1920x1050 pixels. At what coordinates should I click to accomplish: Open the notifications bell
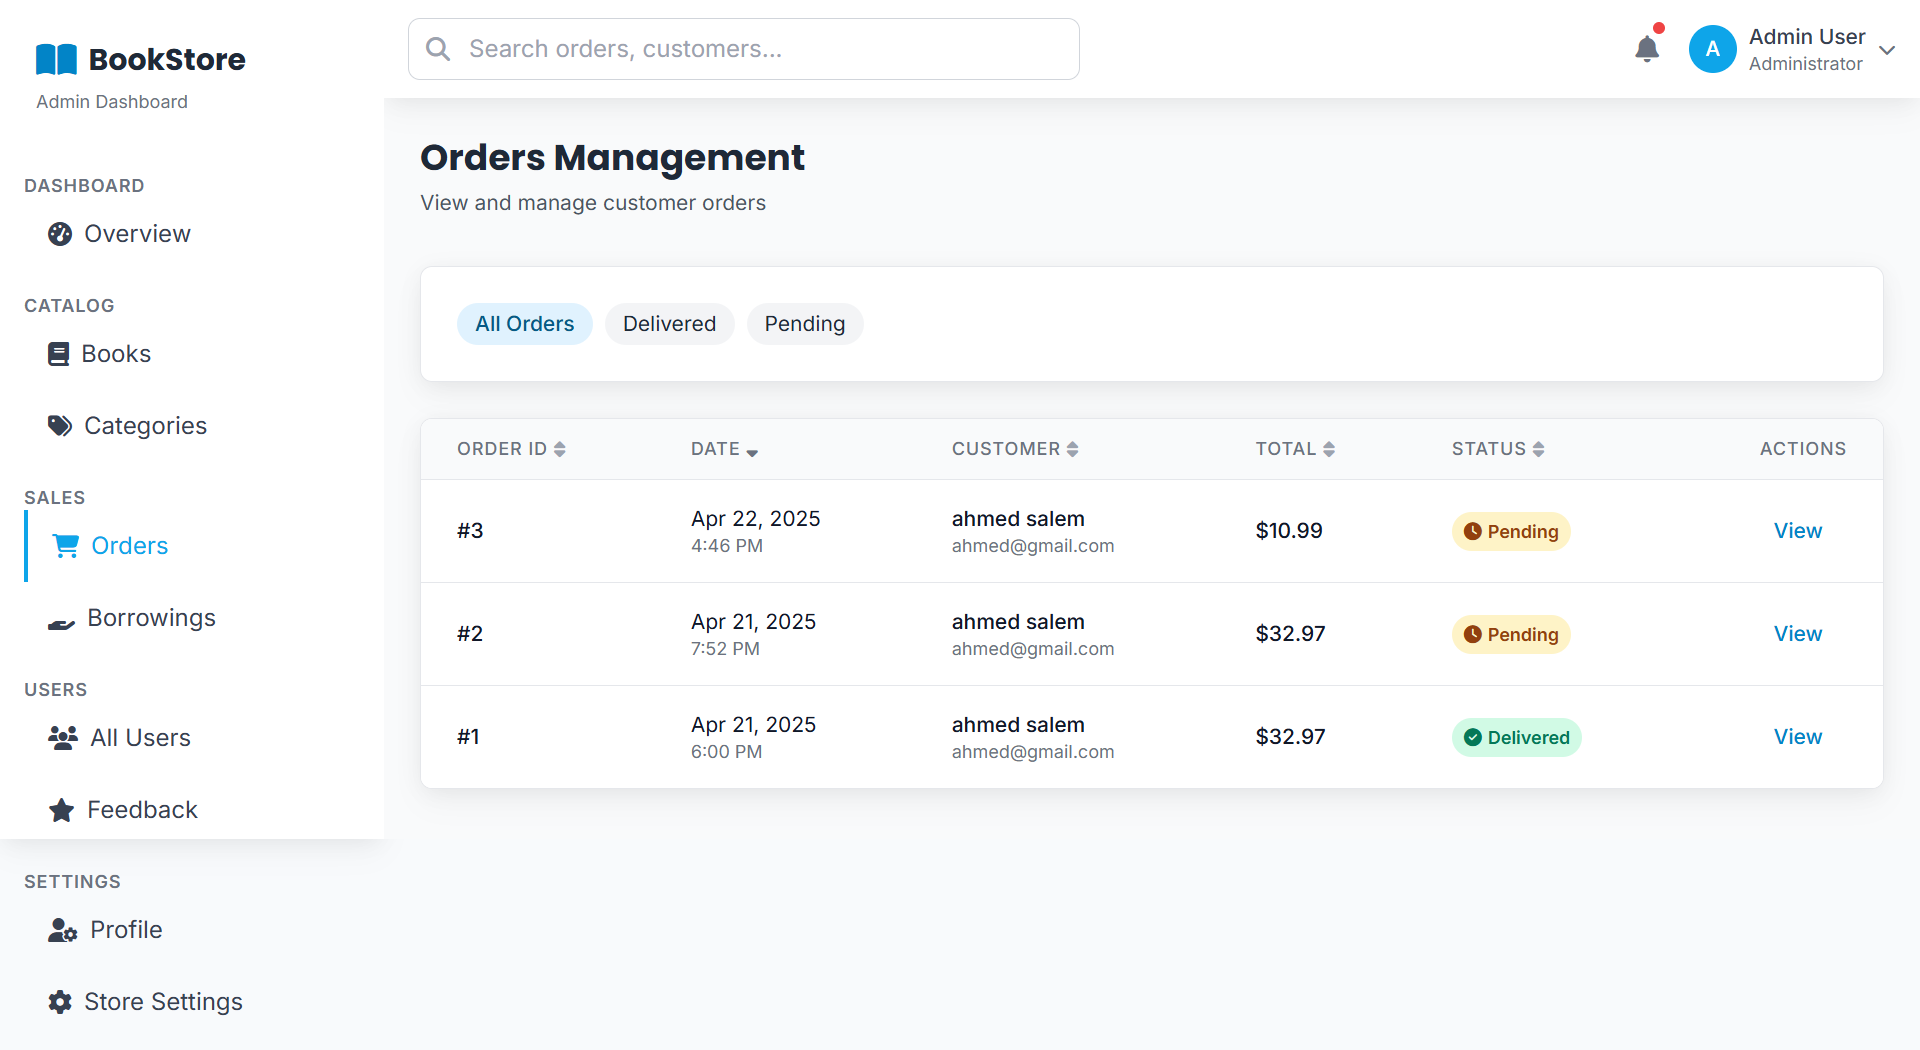[1647, 49]
